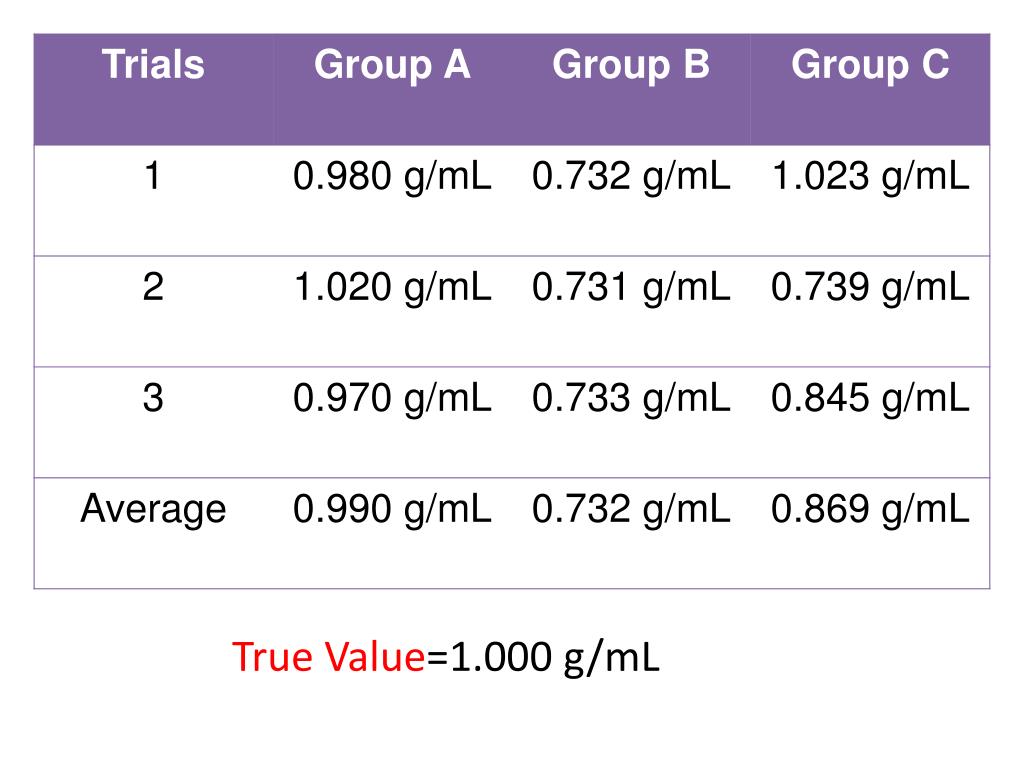Viewport: 1024px width, 768px height.
Task: Click the Average row label
Action: [x=153, y=509]
